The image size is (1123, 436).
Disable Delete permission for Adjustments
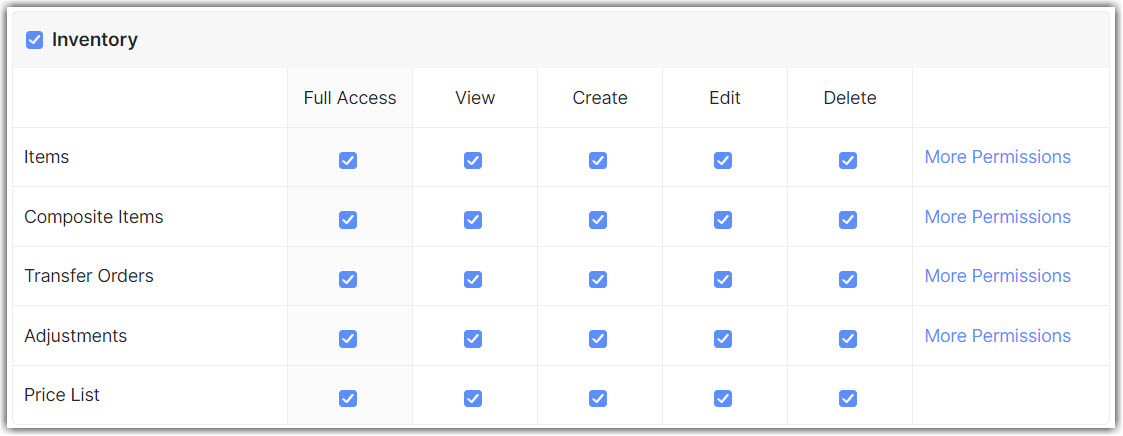point(848,339)
